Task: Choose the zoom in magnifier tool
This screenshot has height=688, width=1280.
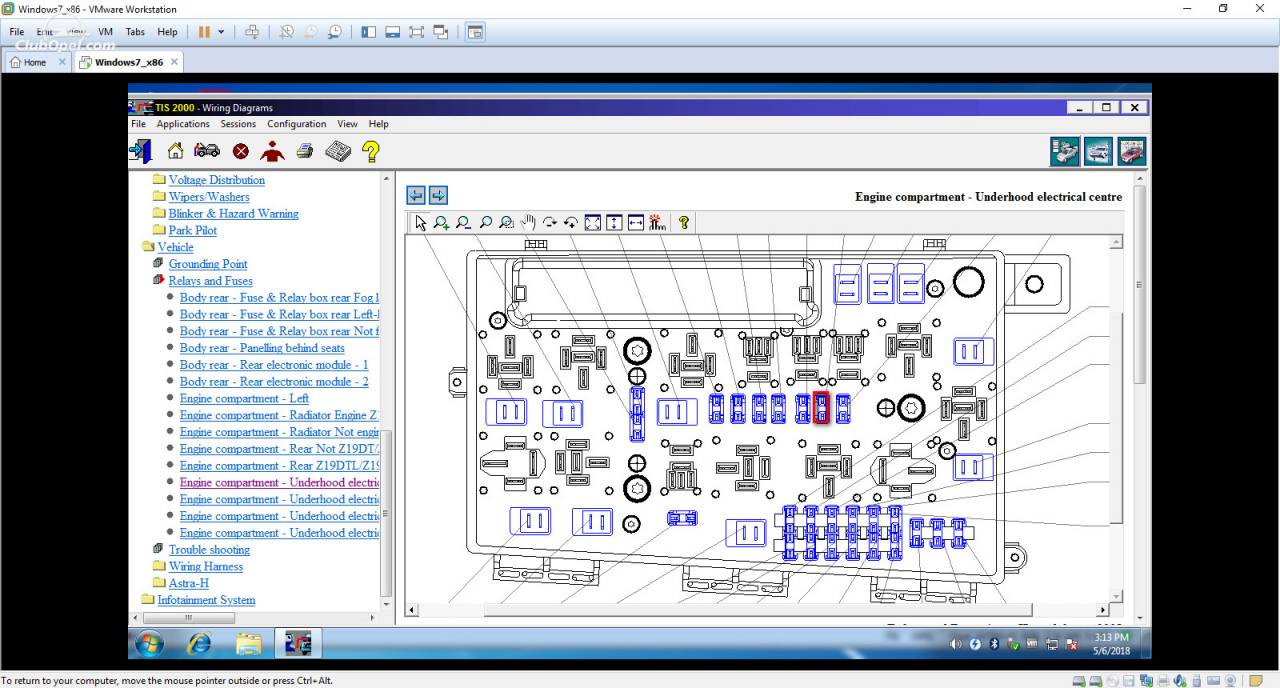Action: pos(441,223)
